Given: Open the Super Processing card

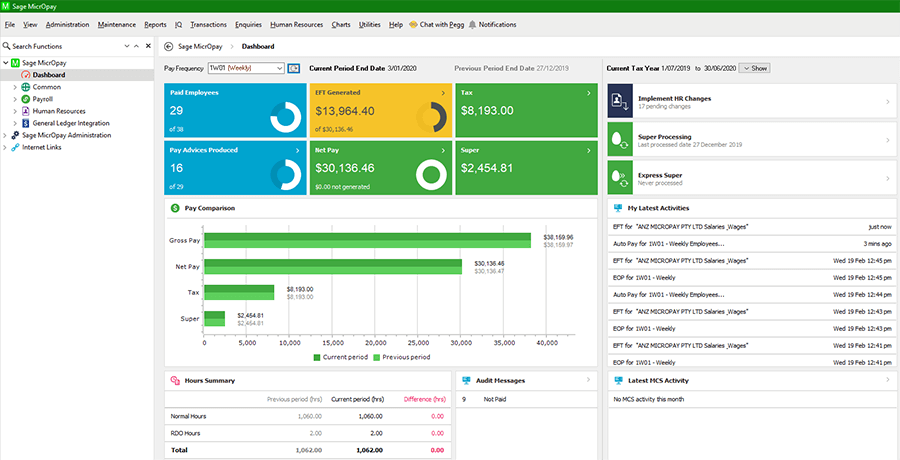Looking at the screenshot, I should (x=751, y=139).
